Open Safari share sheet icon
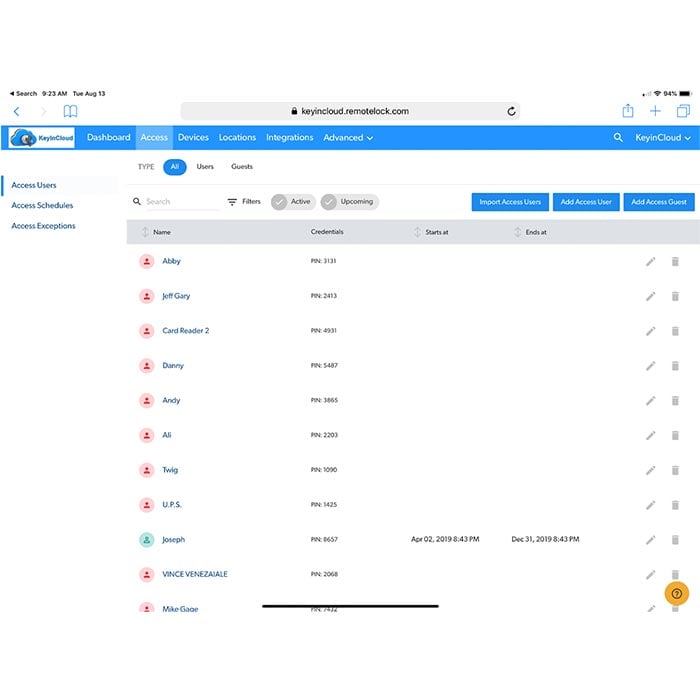The width and height of the screenshot is (700, 700). 628,111
